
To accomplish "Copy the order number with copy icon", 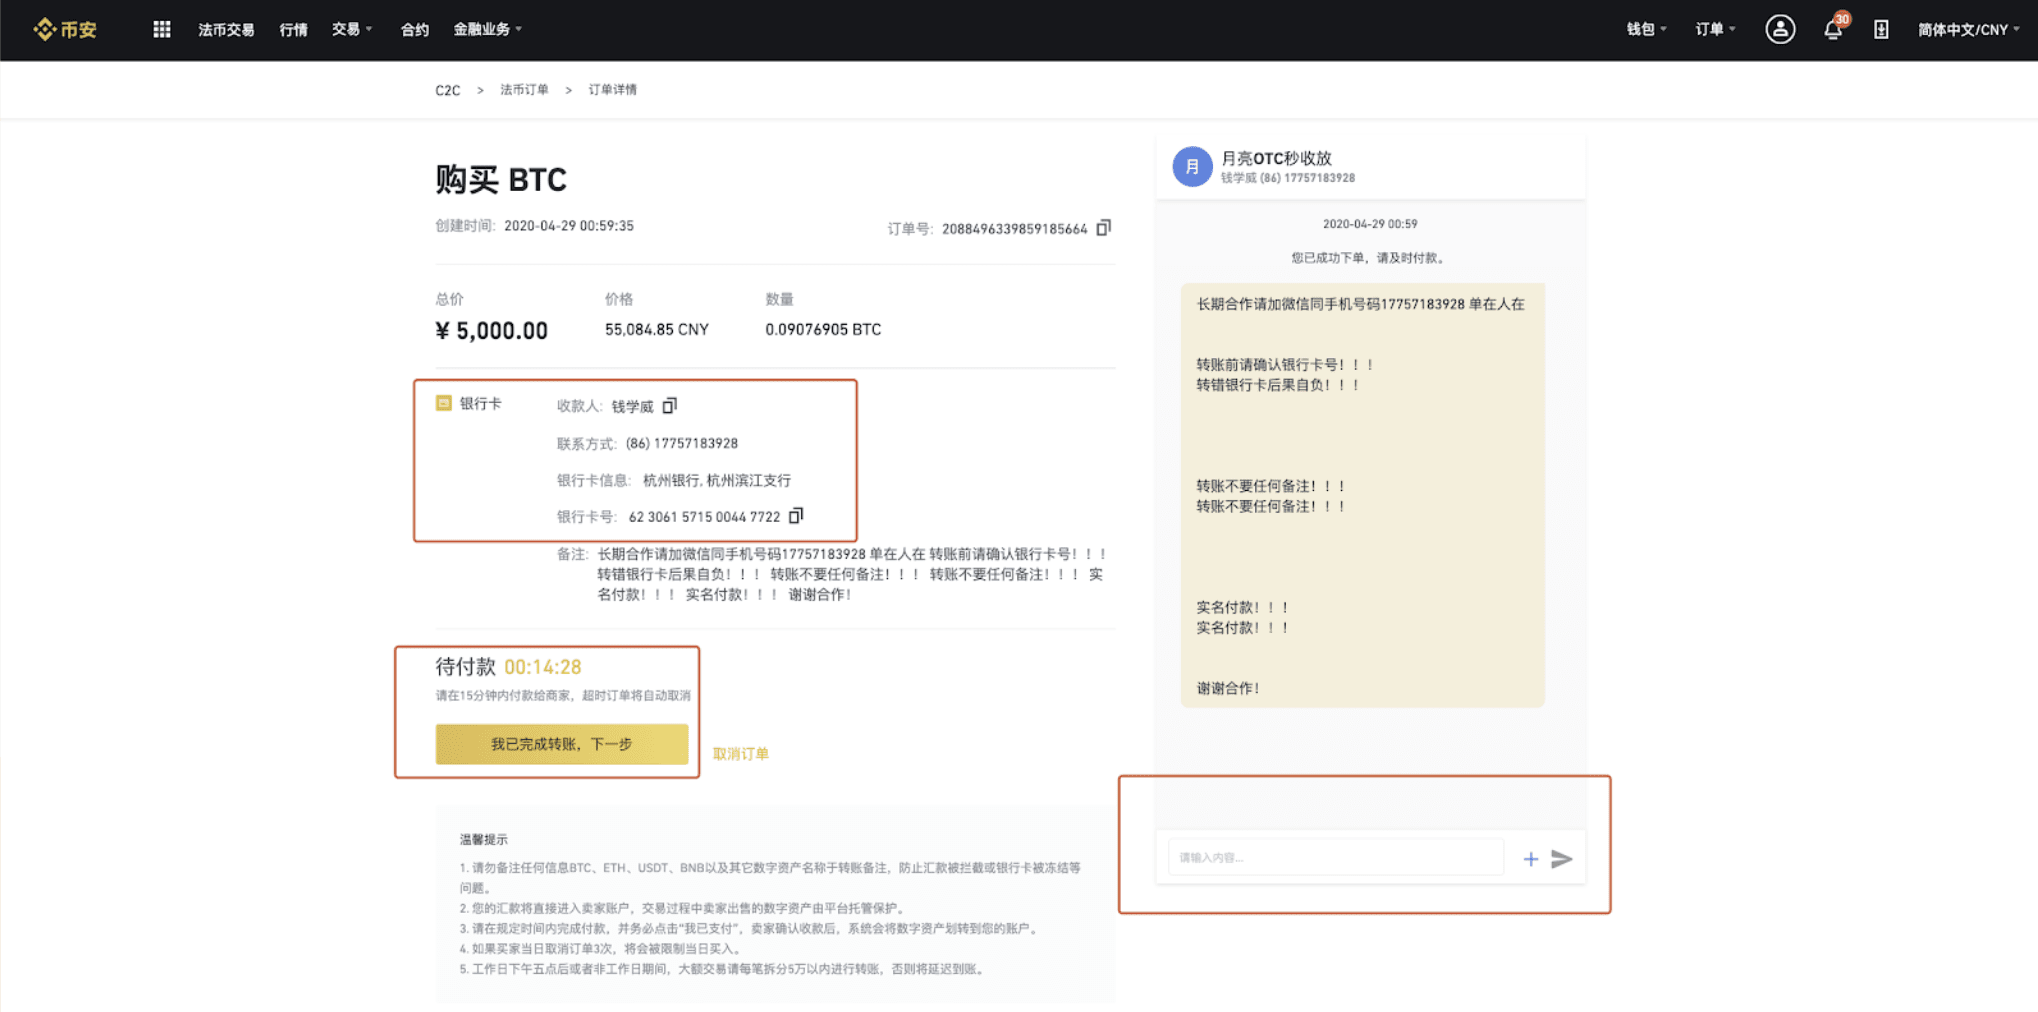I will coord(1104,228).
